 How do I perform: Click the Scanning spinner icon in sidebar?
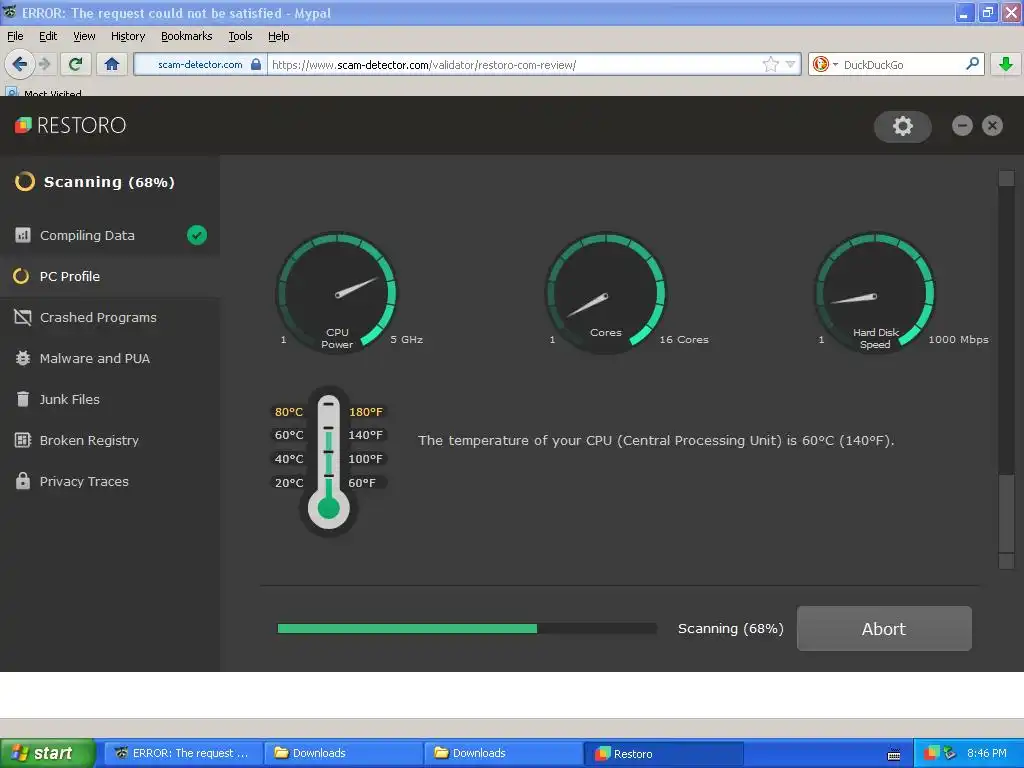[25, 182]
